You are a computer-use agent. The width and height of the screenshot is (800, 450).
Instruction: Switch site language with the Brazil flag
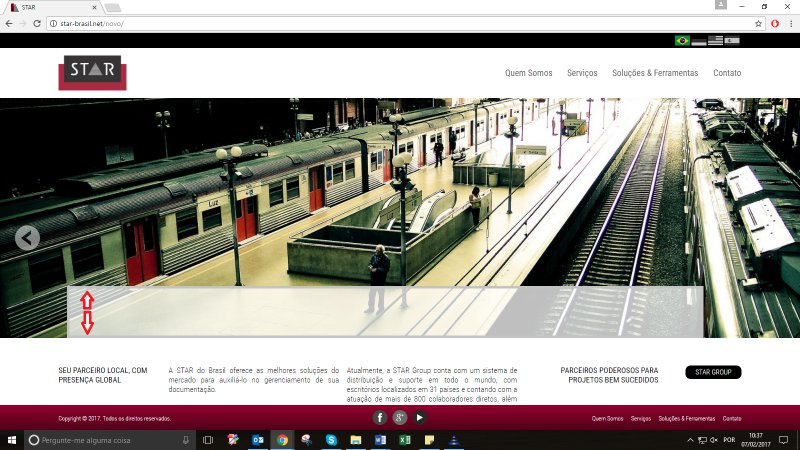[x=683, y=41]
